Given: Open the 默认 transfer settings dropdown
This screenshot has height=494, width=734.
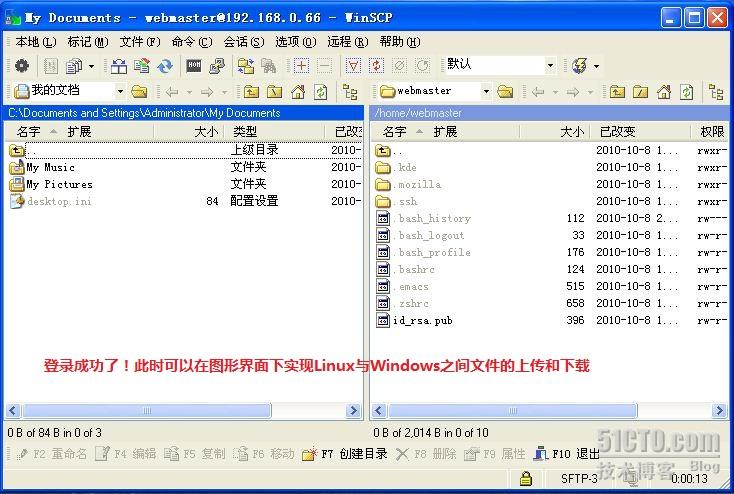Looking at the screenshot, I should [x=550, y=66].
